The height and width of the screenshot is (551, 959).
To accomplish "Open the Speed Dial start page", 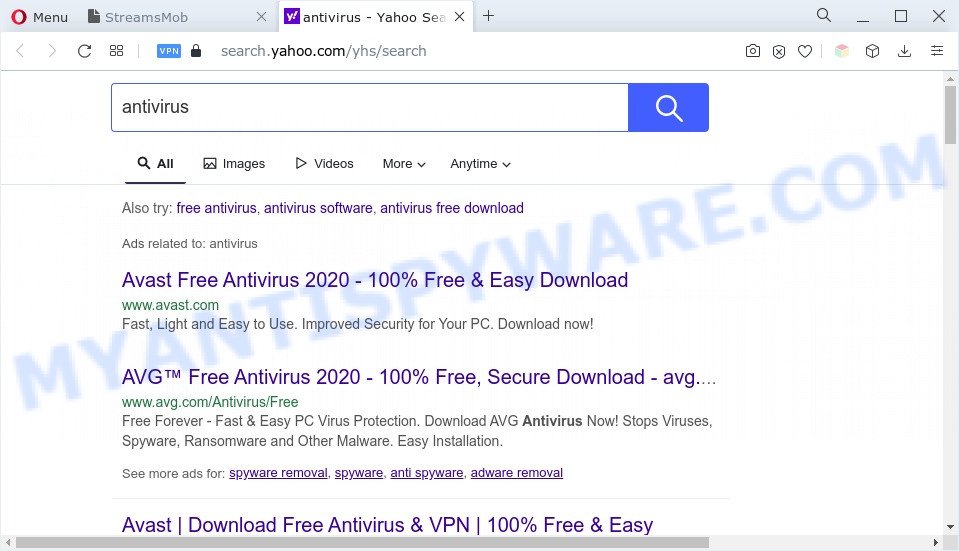I will click(x=116, y=51).
